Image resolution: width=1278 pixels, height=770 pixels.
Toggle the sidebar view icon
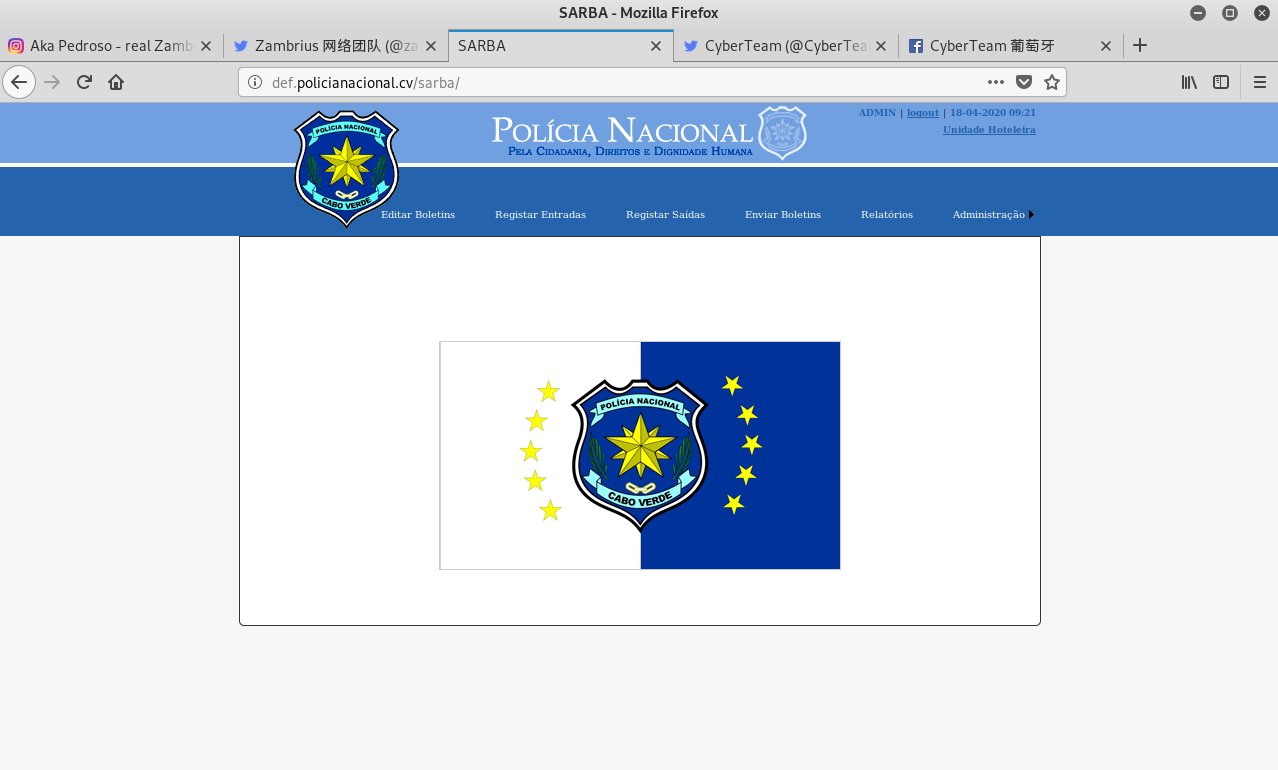pyautogui.click(x=1221, y=82)
